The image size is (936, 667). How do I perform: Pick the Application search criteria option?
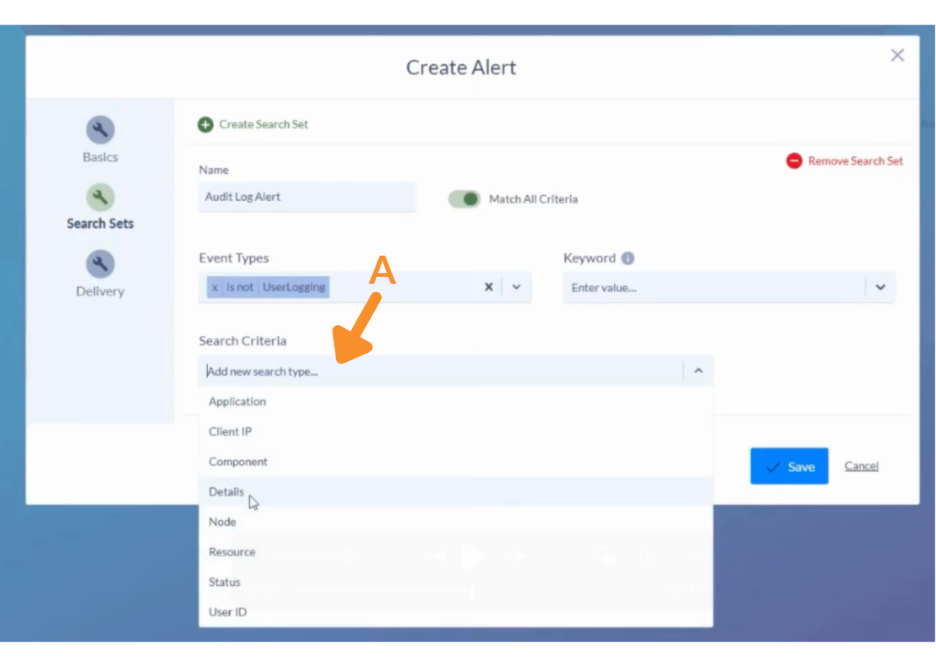[x=237, y=402]
